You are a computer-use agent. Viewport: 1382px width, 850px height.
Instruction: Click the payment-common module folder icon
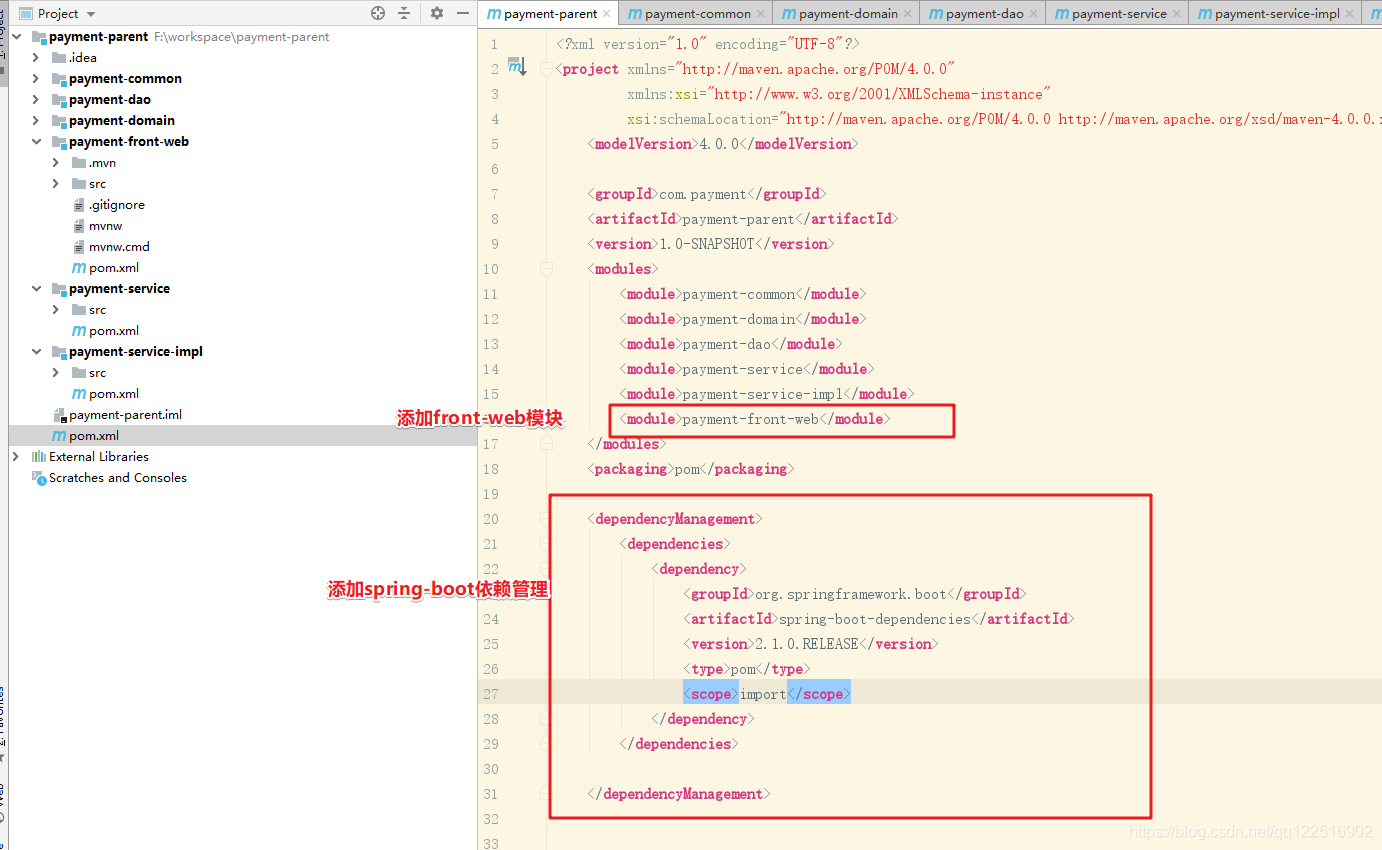(59, 79)
